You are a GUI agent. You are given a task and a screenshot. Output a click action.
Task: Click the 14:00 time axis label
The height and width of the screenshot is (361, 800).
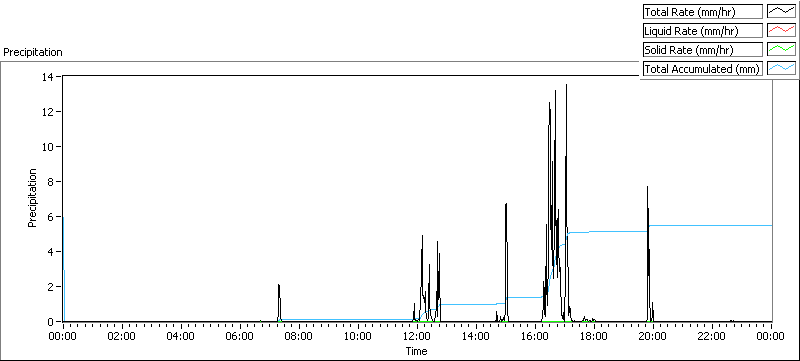point(476,336)
